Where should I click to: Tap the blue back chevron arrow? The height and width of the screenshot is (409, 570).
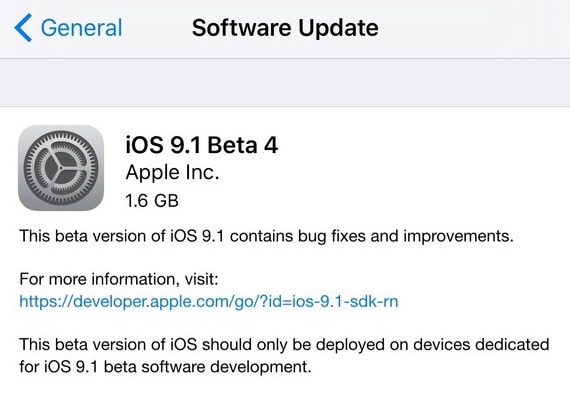(x=23, y=28)
